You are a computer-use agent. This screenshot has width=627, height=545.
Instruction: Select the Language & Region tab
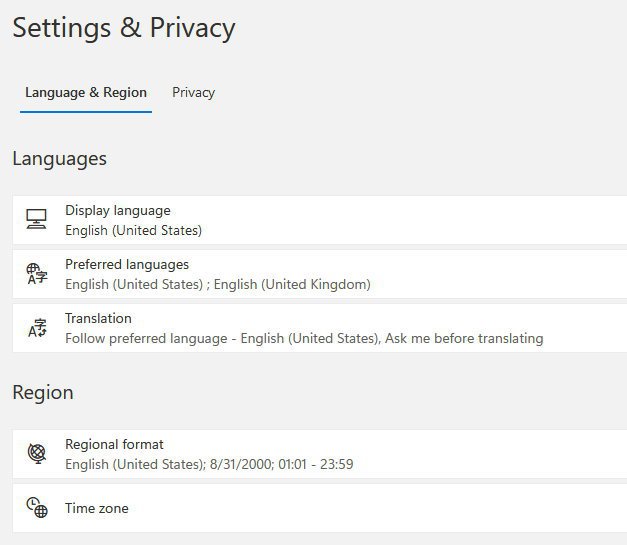(86, 92)
